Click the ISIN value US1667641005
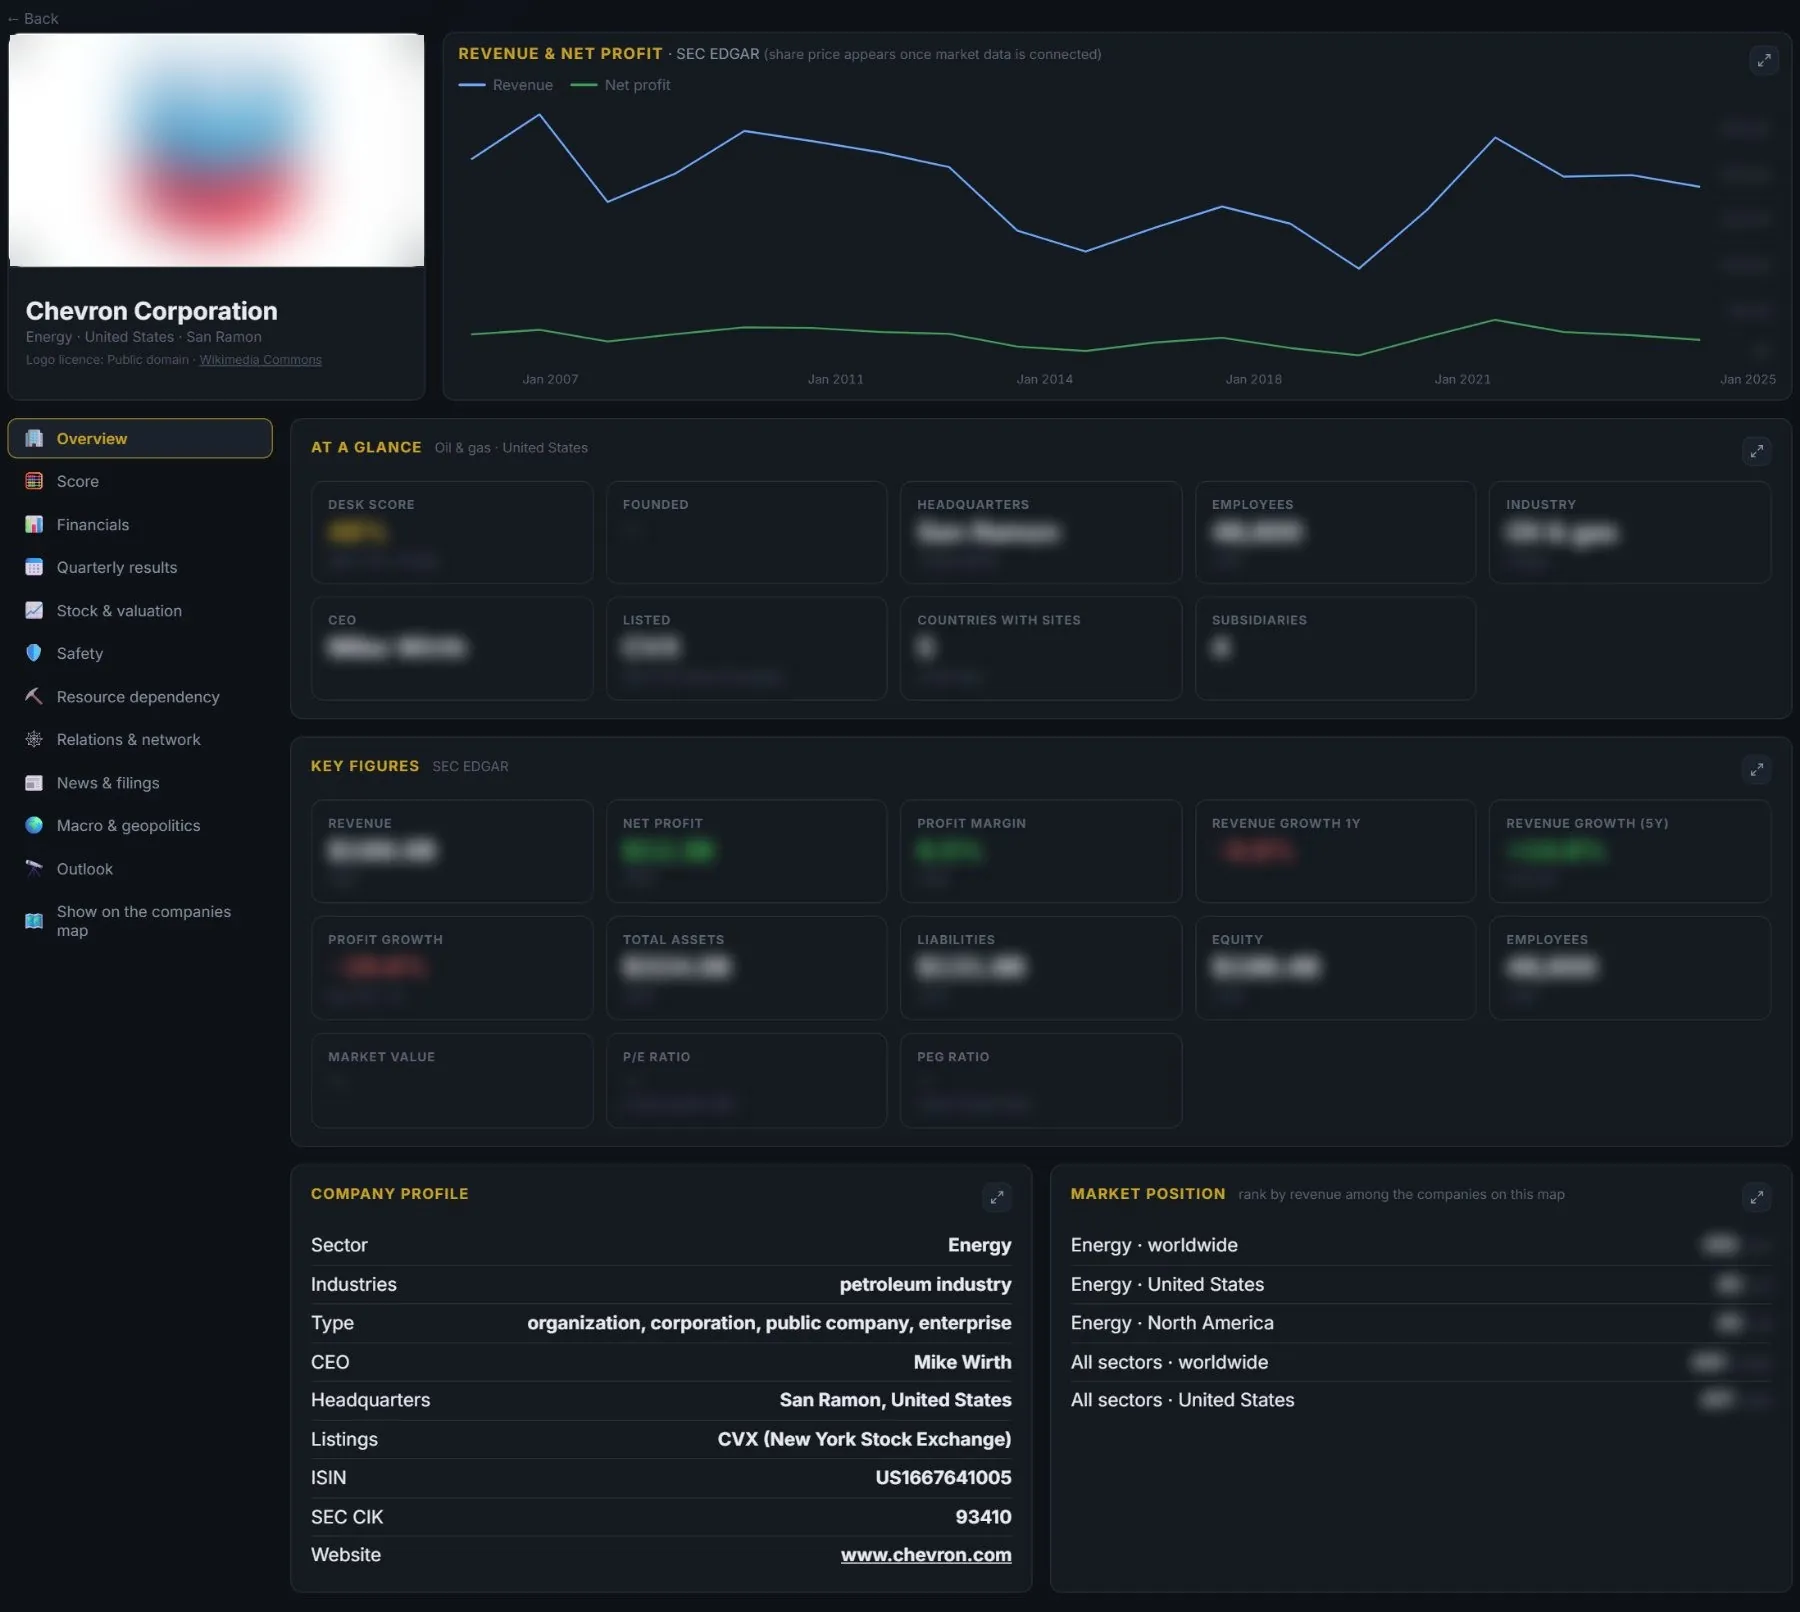This screenshot has width=1800, height=1612. coord(943,1477)
